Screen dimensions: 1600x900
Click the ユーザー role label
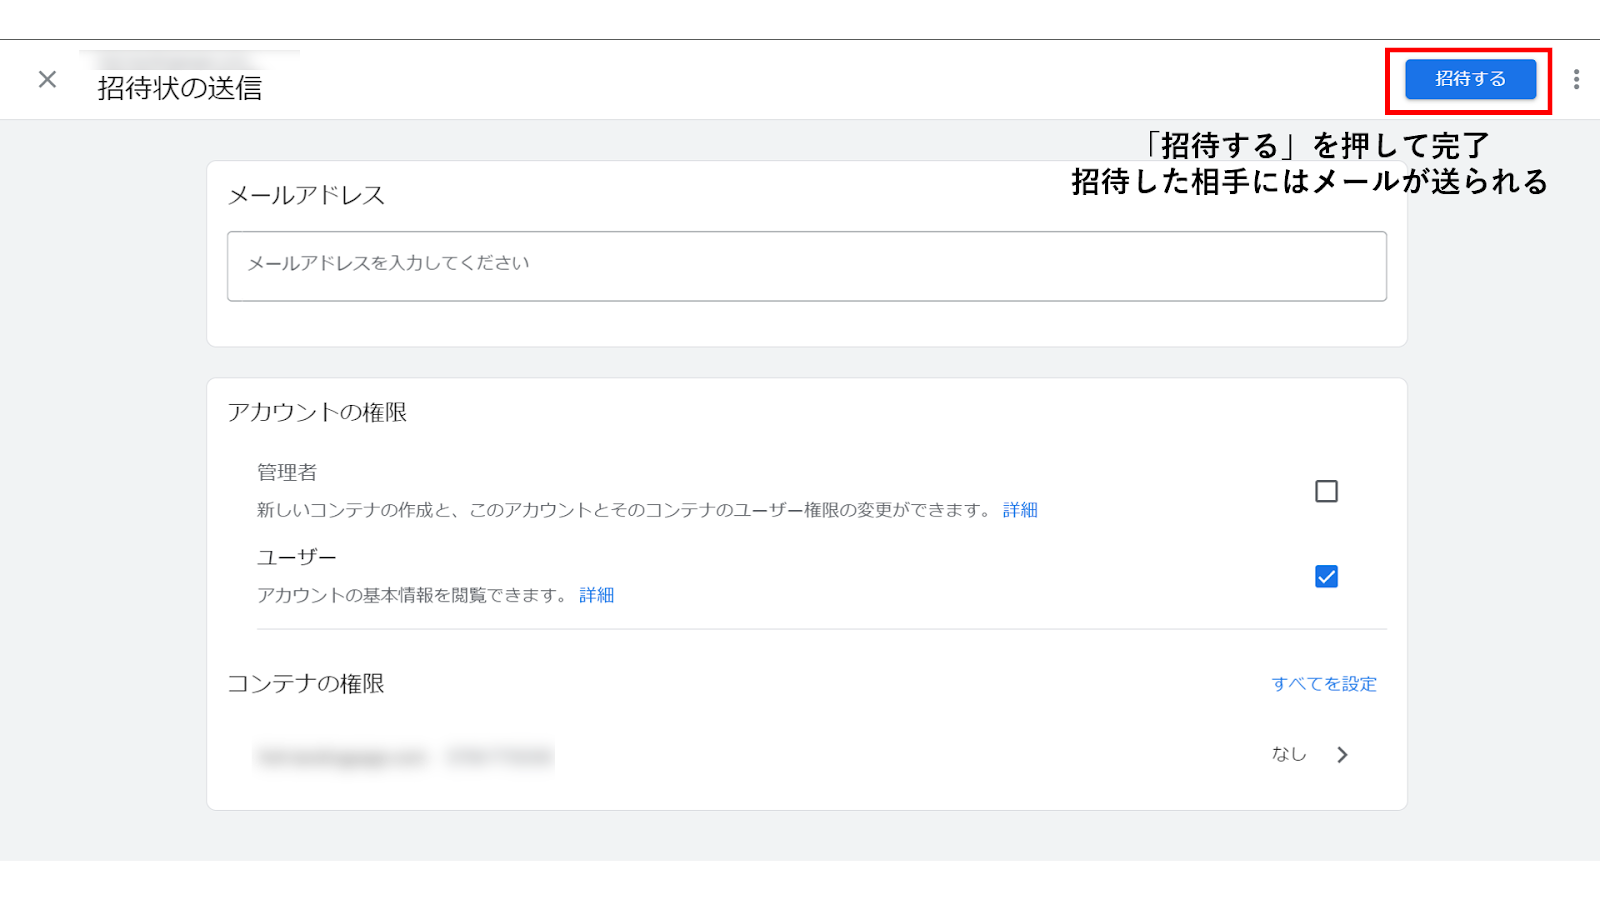(x=297, y=557)
